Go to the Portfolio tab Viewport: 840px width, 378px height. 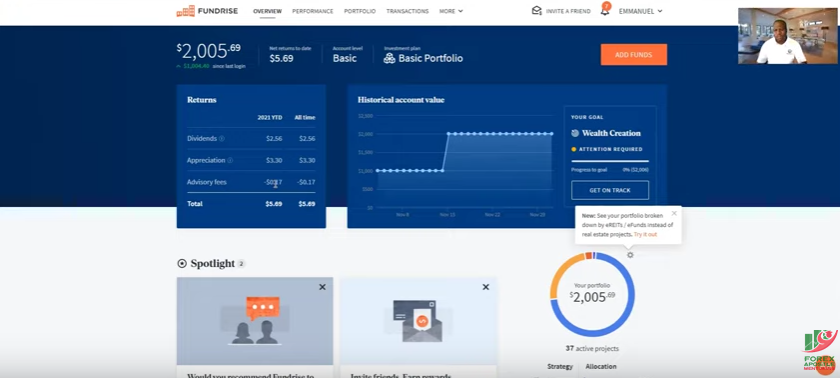pyautogui.click(x=359, y=11)
